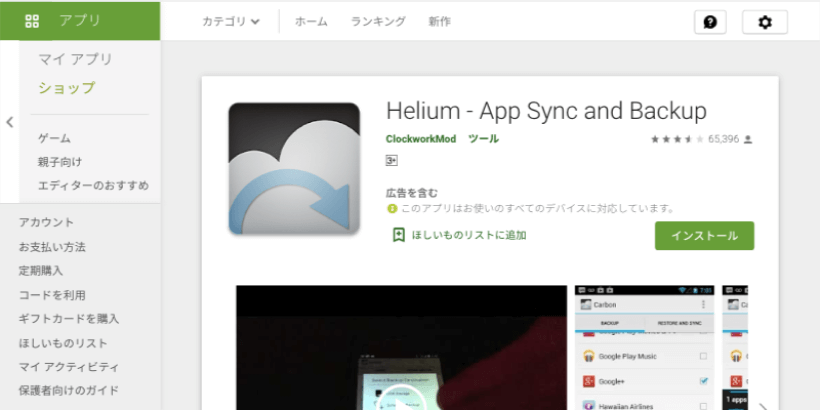Click the 広告を含む label
The image size is (820, 410).
pyautogui.click(x=412, y=193)
